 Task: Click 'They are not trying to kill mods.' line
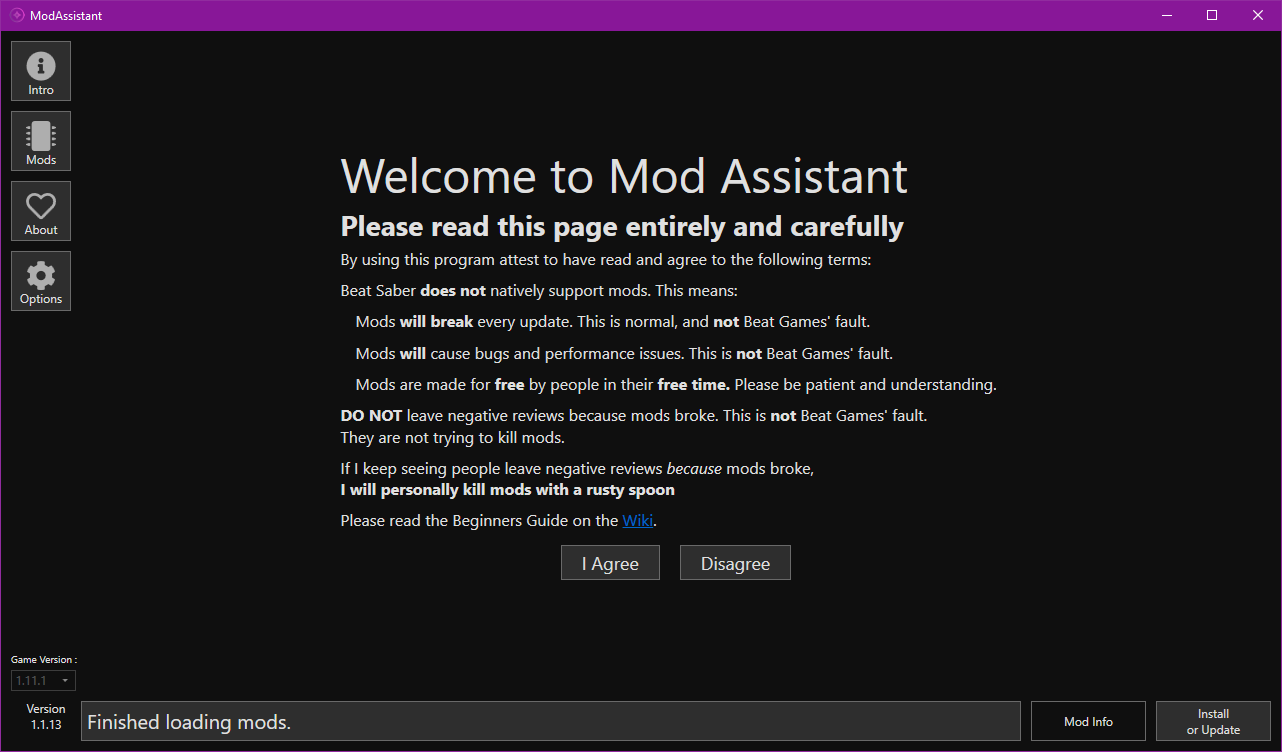(453, 438)
